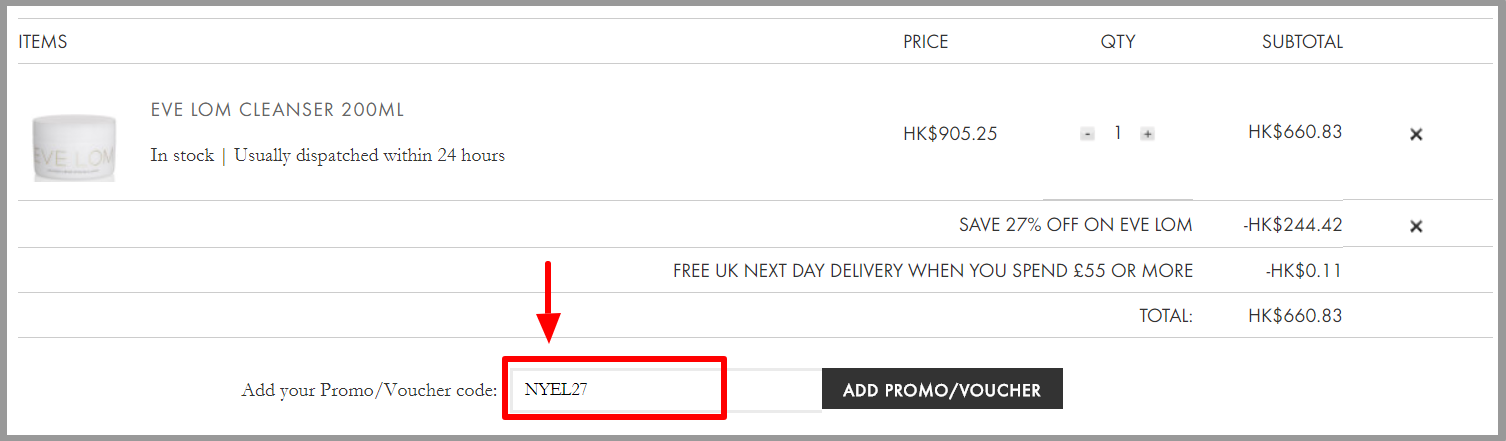Click the PRICE column header

click(x=925, y=42)
